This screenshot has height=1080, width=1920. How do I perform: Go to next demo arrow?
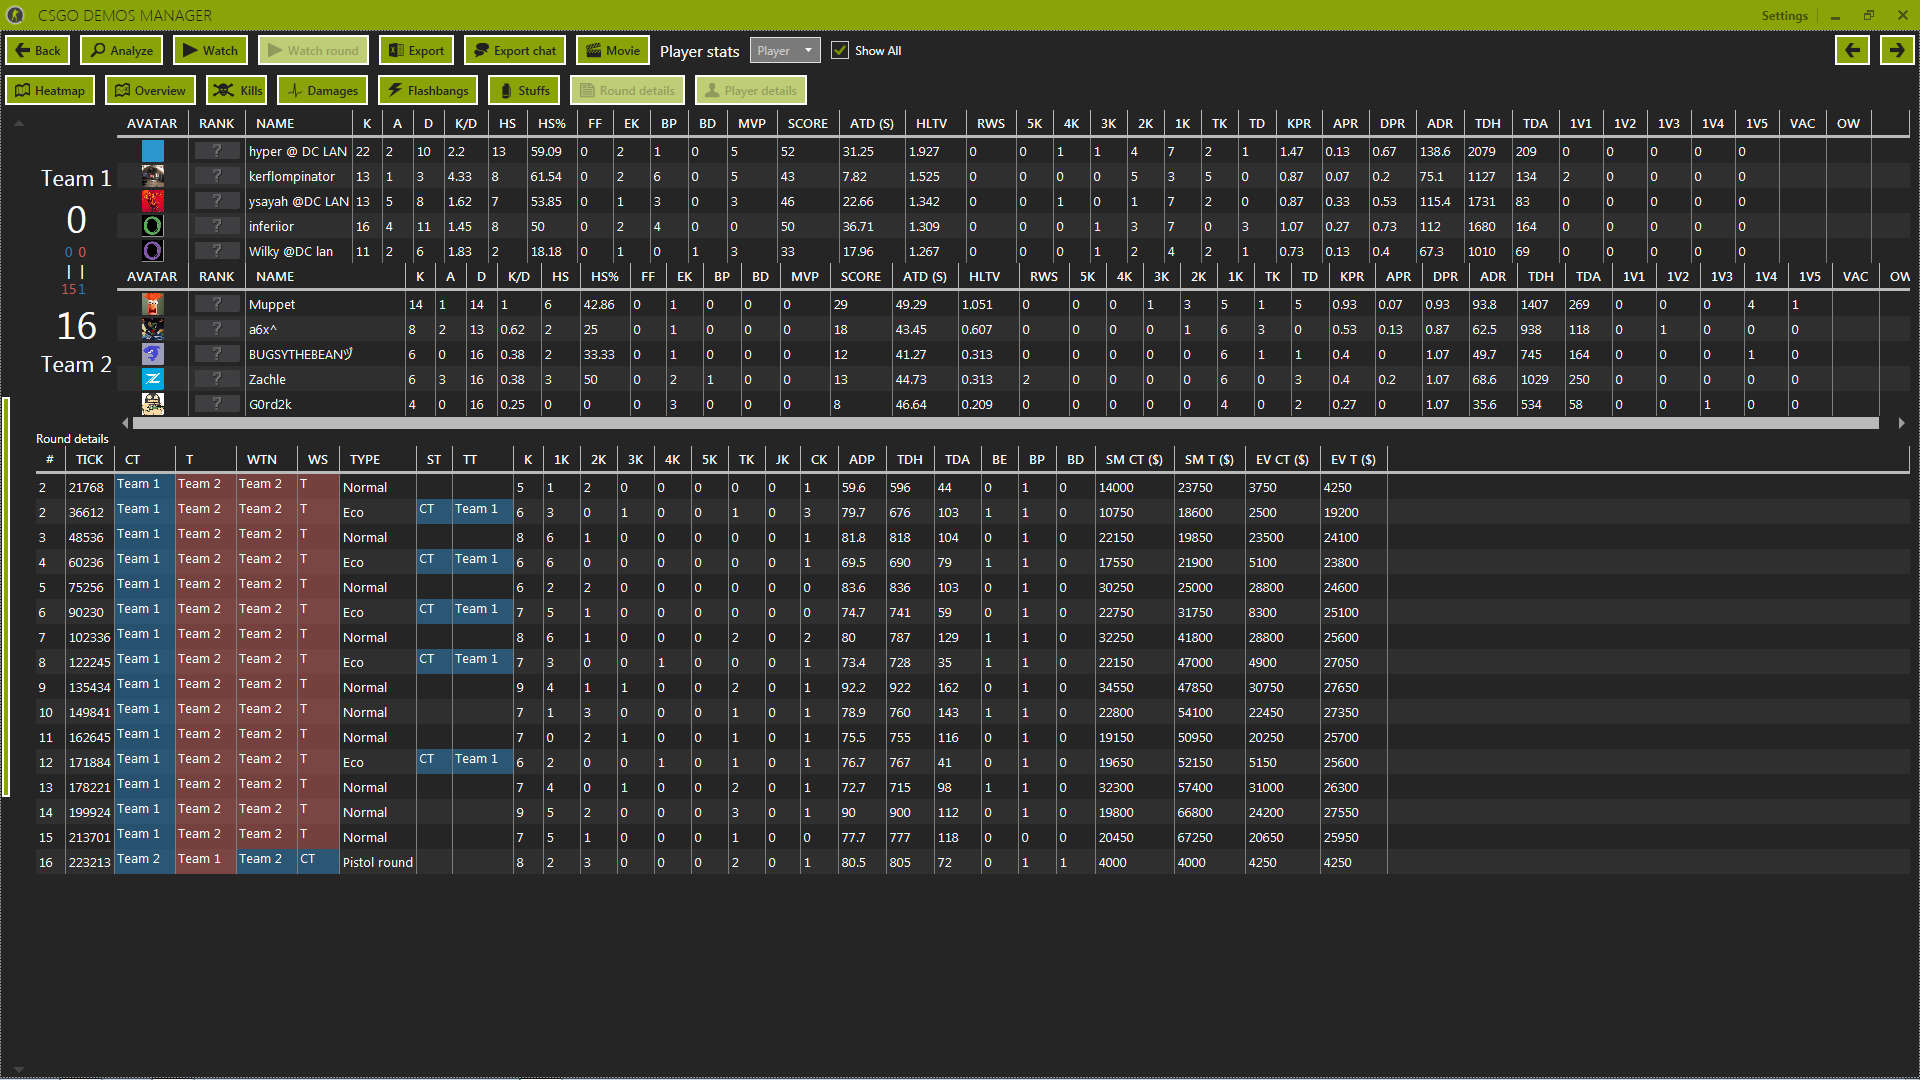pyautogui.click(x=1897, y=50)
